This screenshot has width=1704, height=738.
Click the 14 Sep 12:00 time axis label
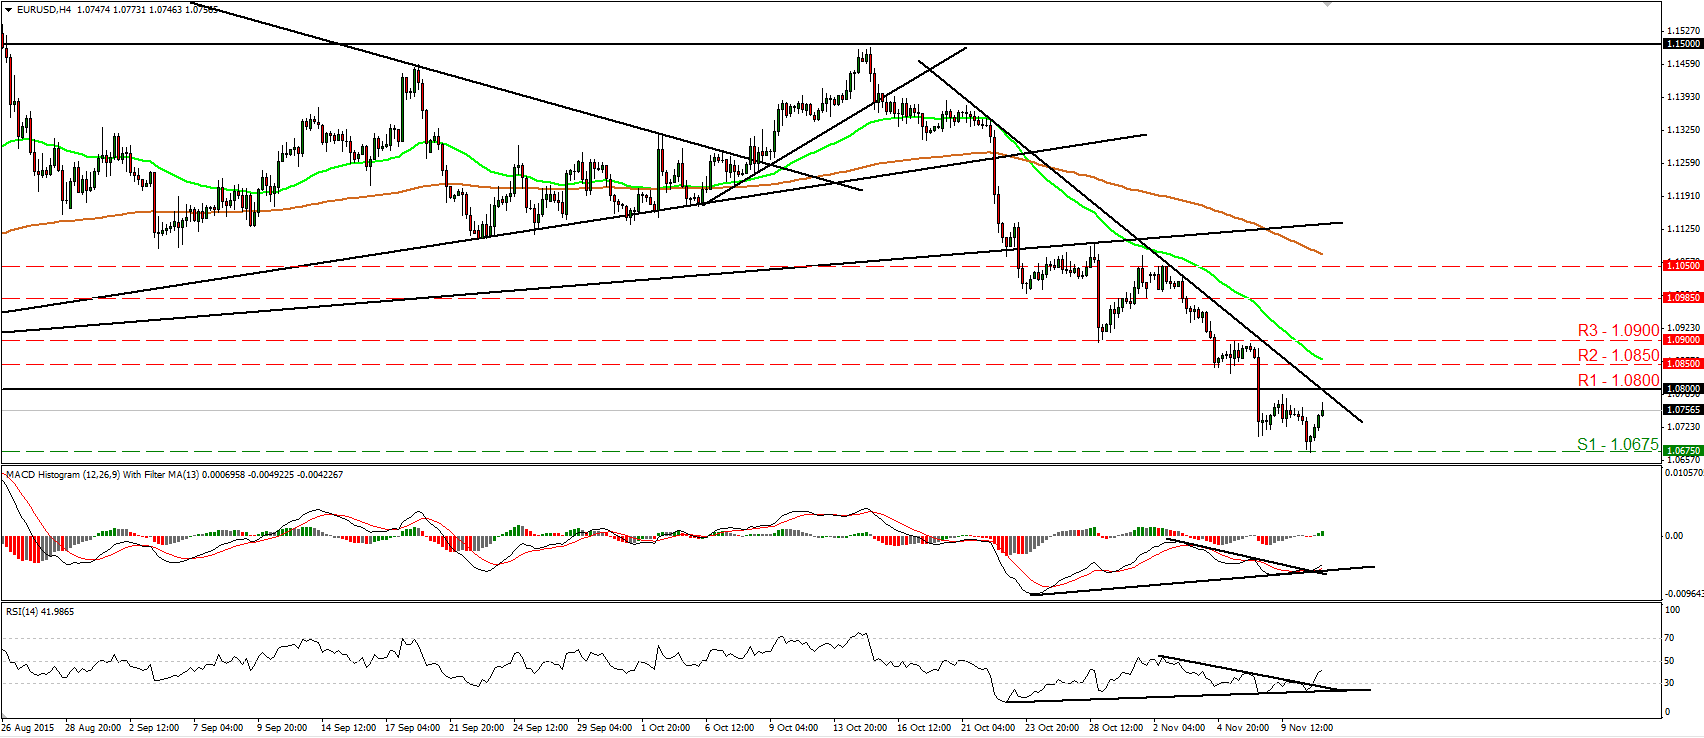tap(348, 727)
